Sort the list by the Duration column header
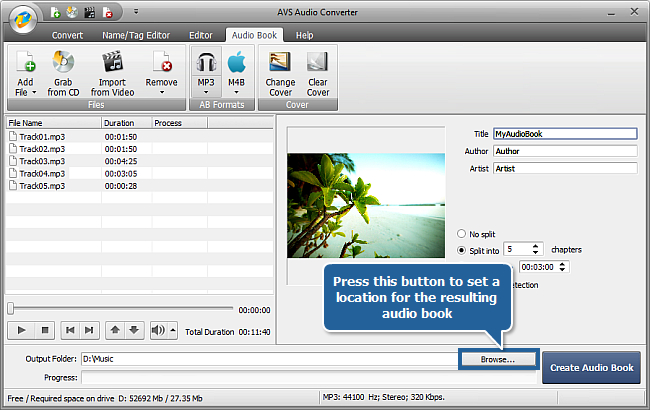The image size is (650, 410). pos(126,123)
